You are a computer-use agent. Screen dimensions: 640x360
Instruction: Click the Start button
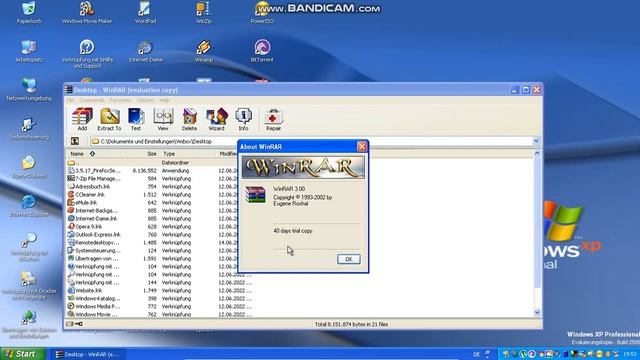[x=22, y=354]
